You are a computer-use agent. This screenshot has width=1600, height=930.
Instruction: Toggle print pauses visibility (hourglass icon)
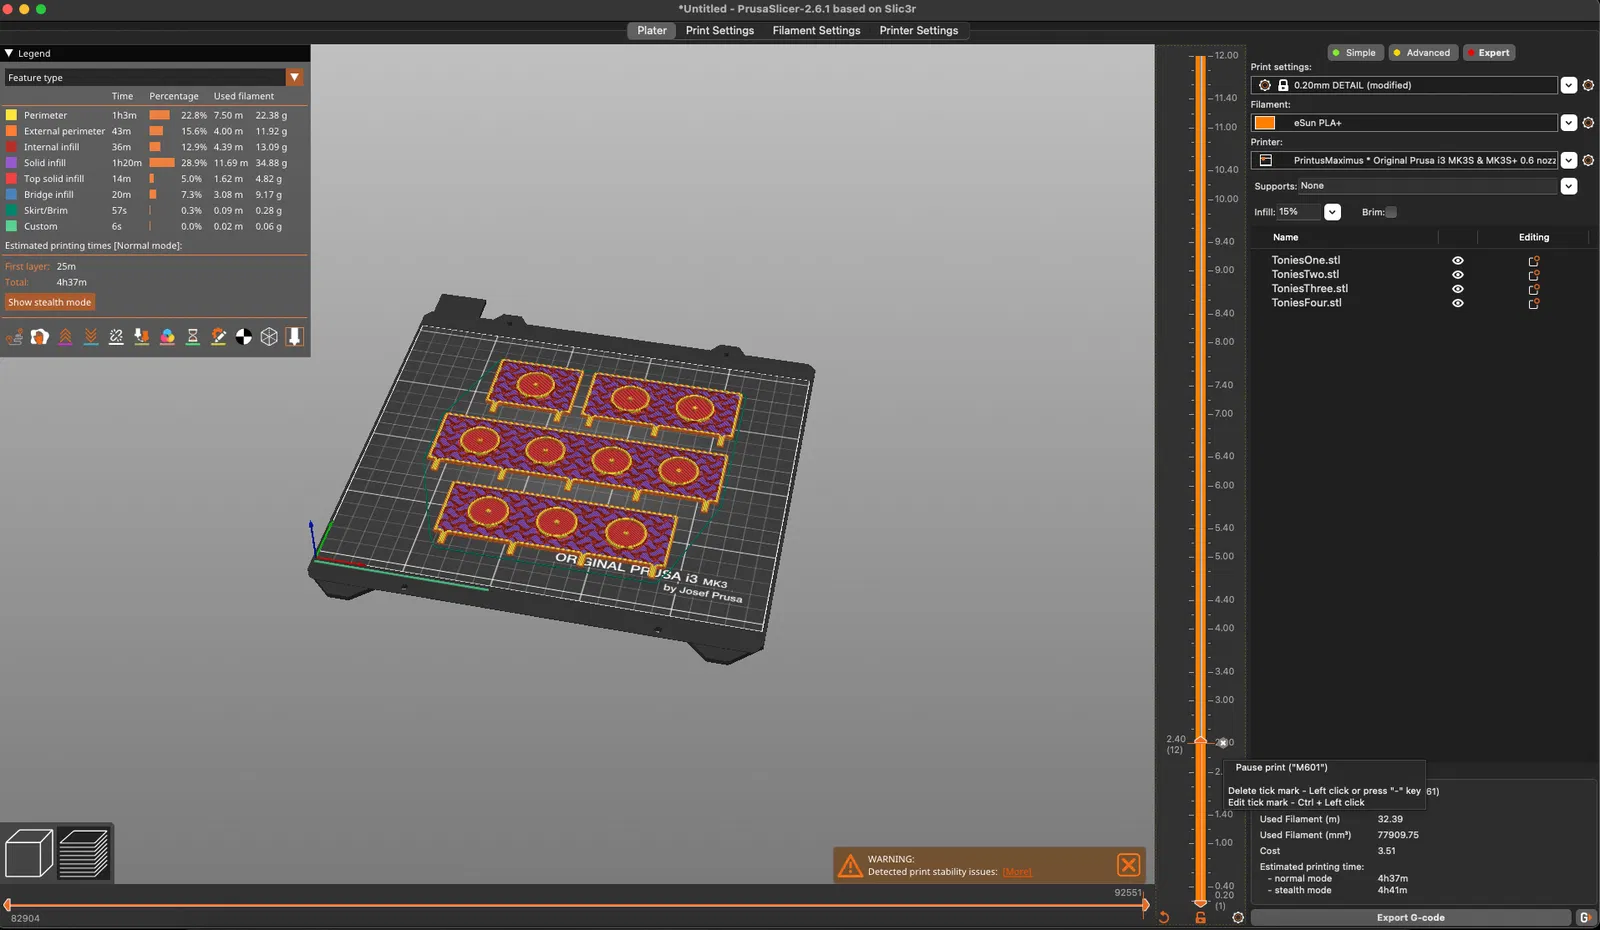193,337
